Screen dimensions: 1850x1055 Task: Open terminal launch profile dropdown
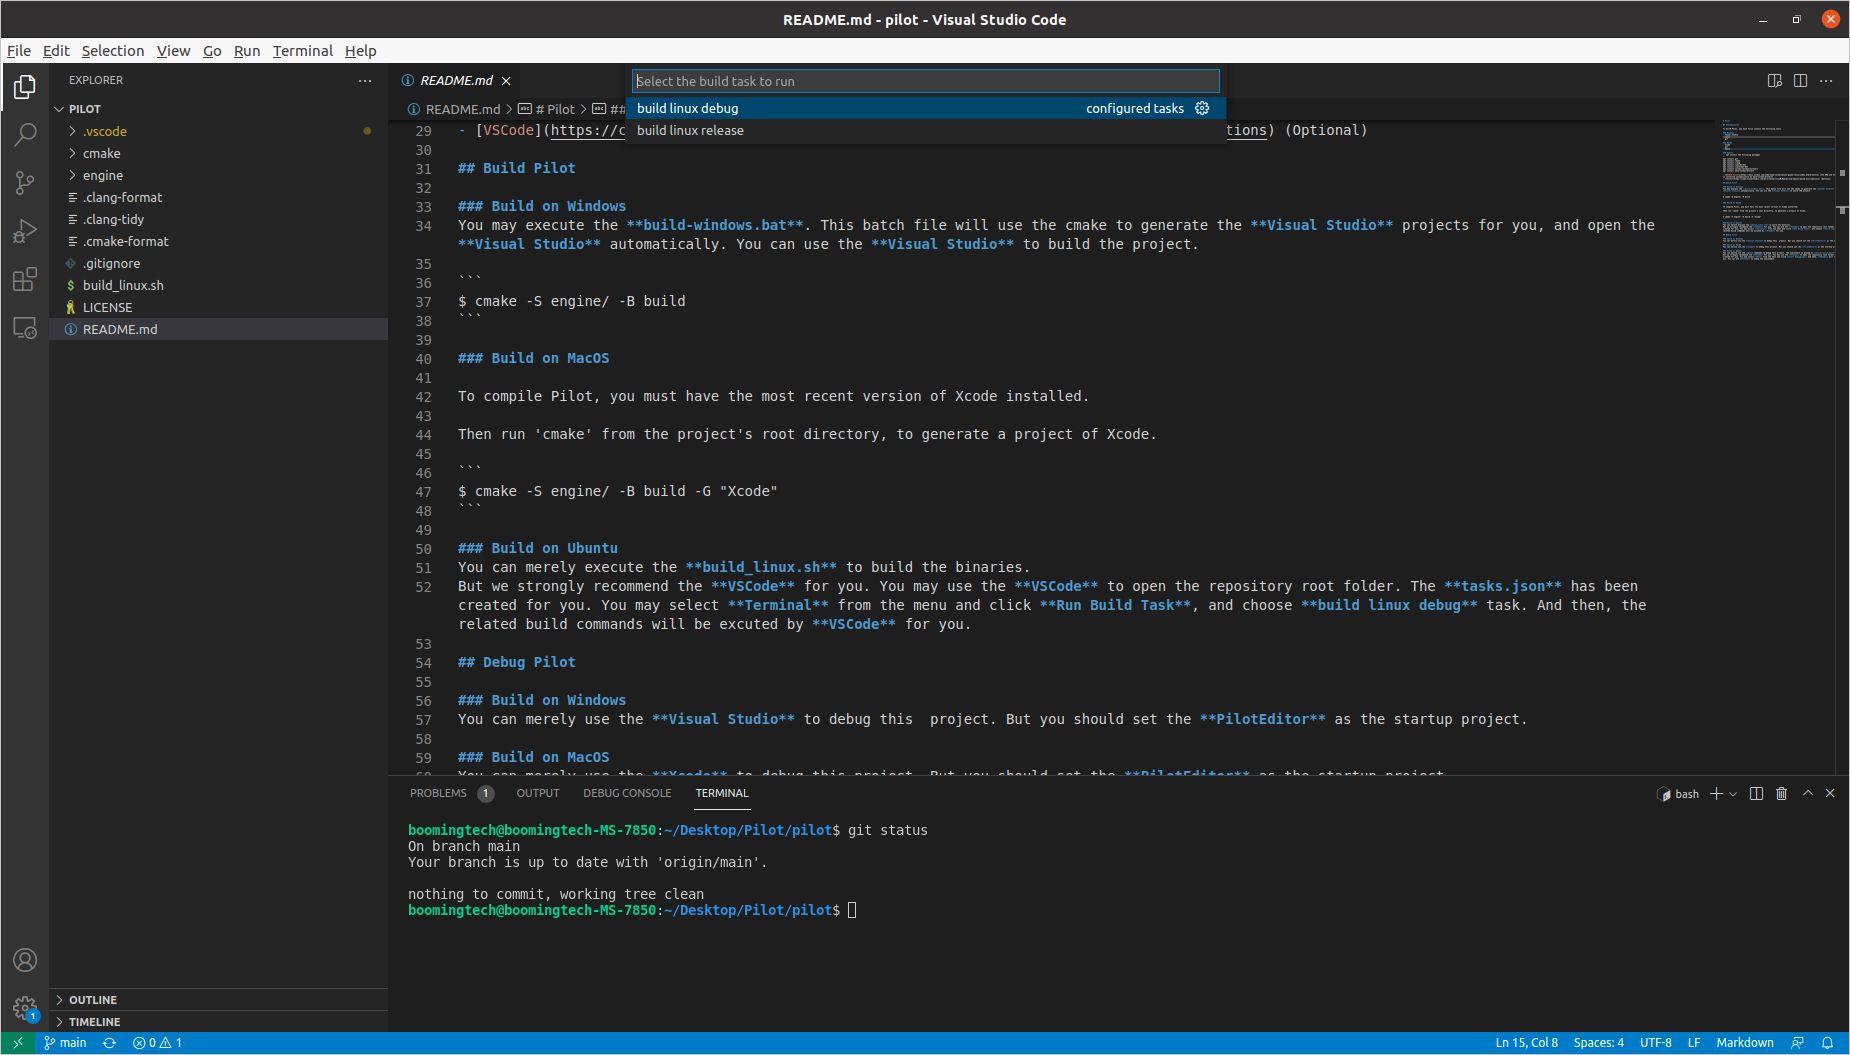[1733, 793]
